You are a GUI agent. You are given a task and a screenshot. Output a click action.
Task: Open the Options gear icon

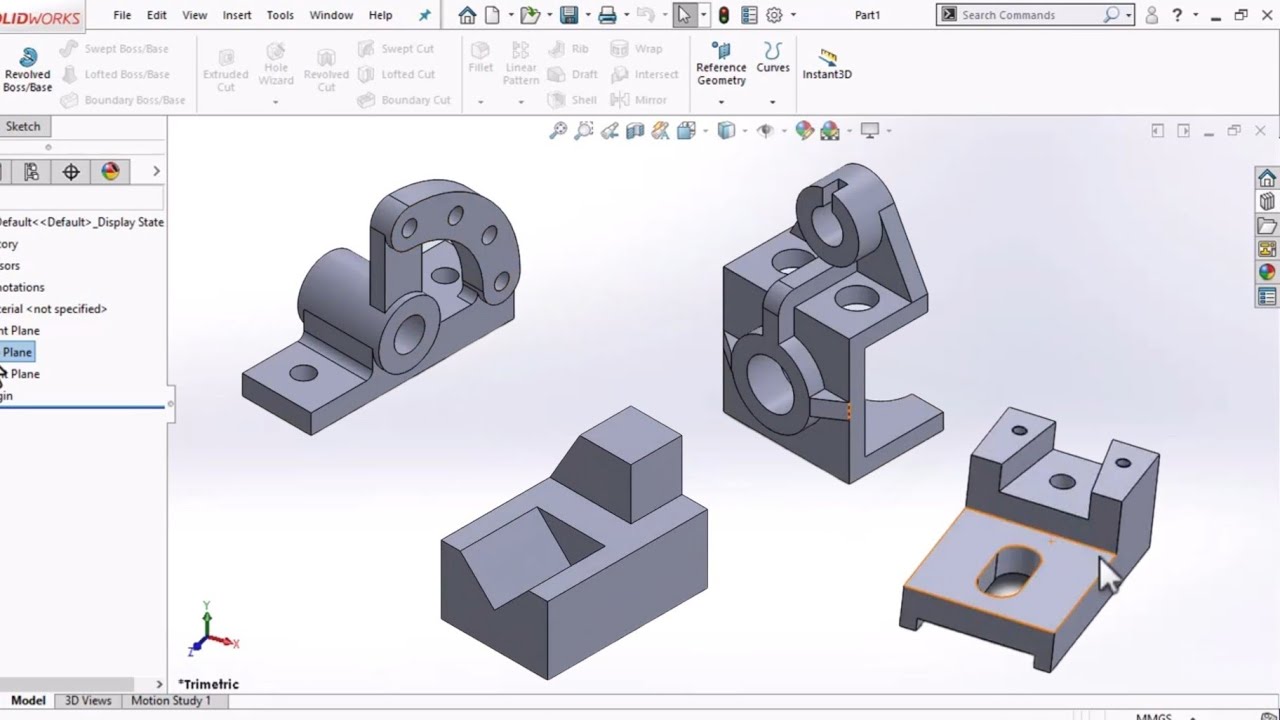774,15
